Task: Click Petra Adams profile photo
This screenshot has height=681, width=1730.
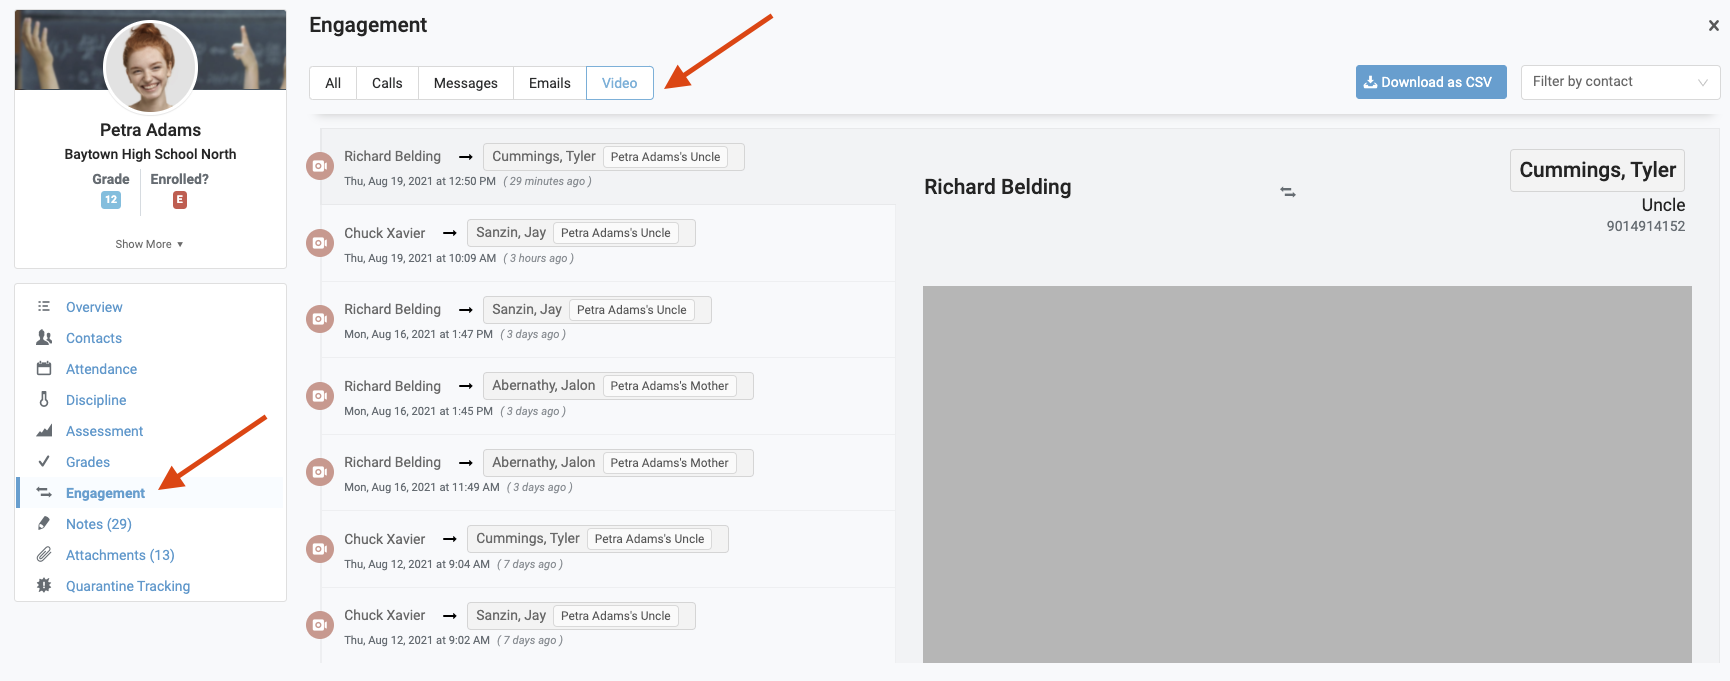Action: tap(150, 66)
